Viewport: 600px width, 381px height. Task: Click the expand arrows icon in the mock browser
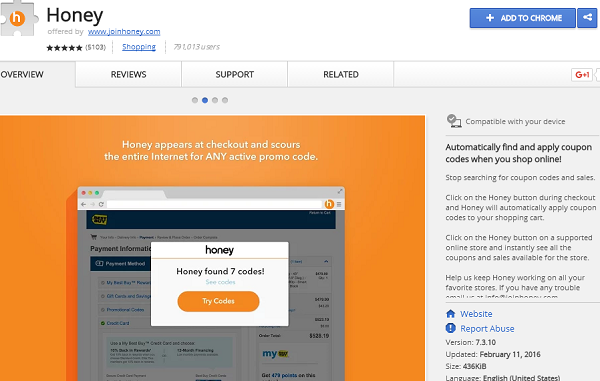tap(340, 191)
